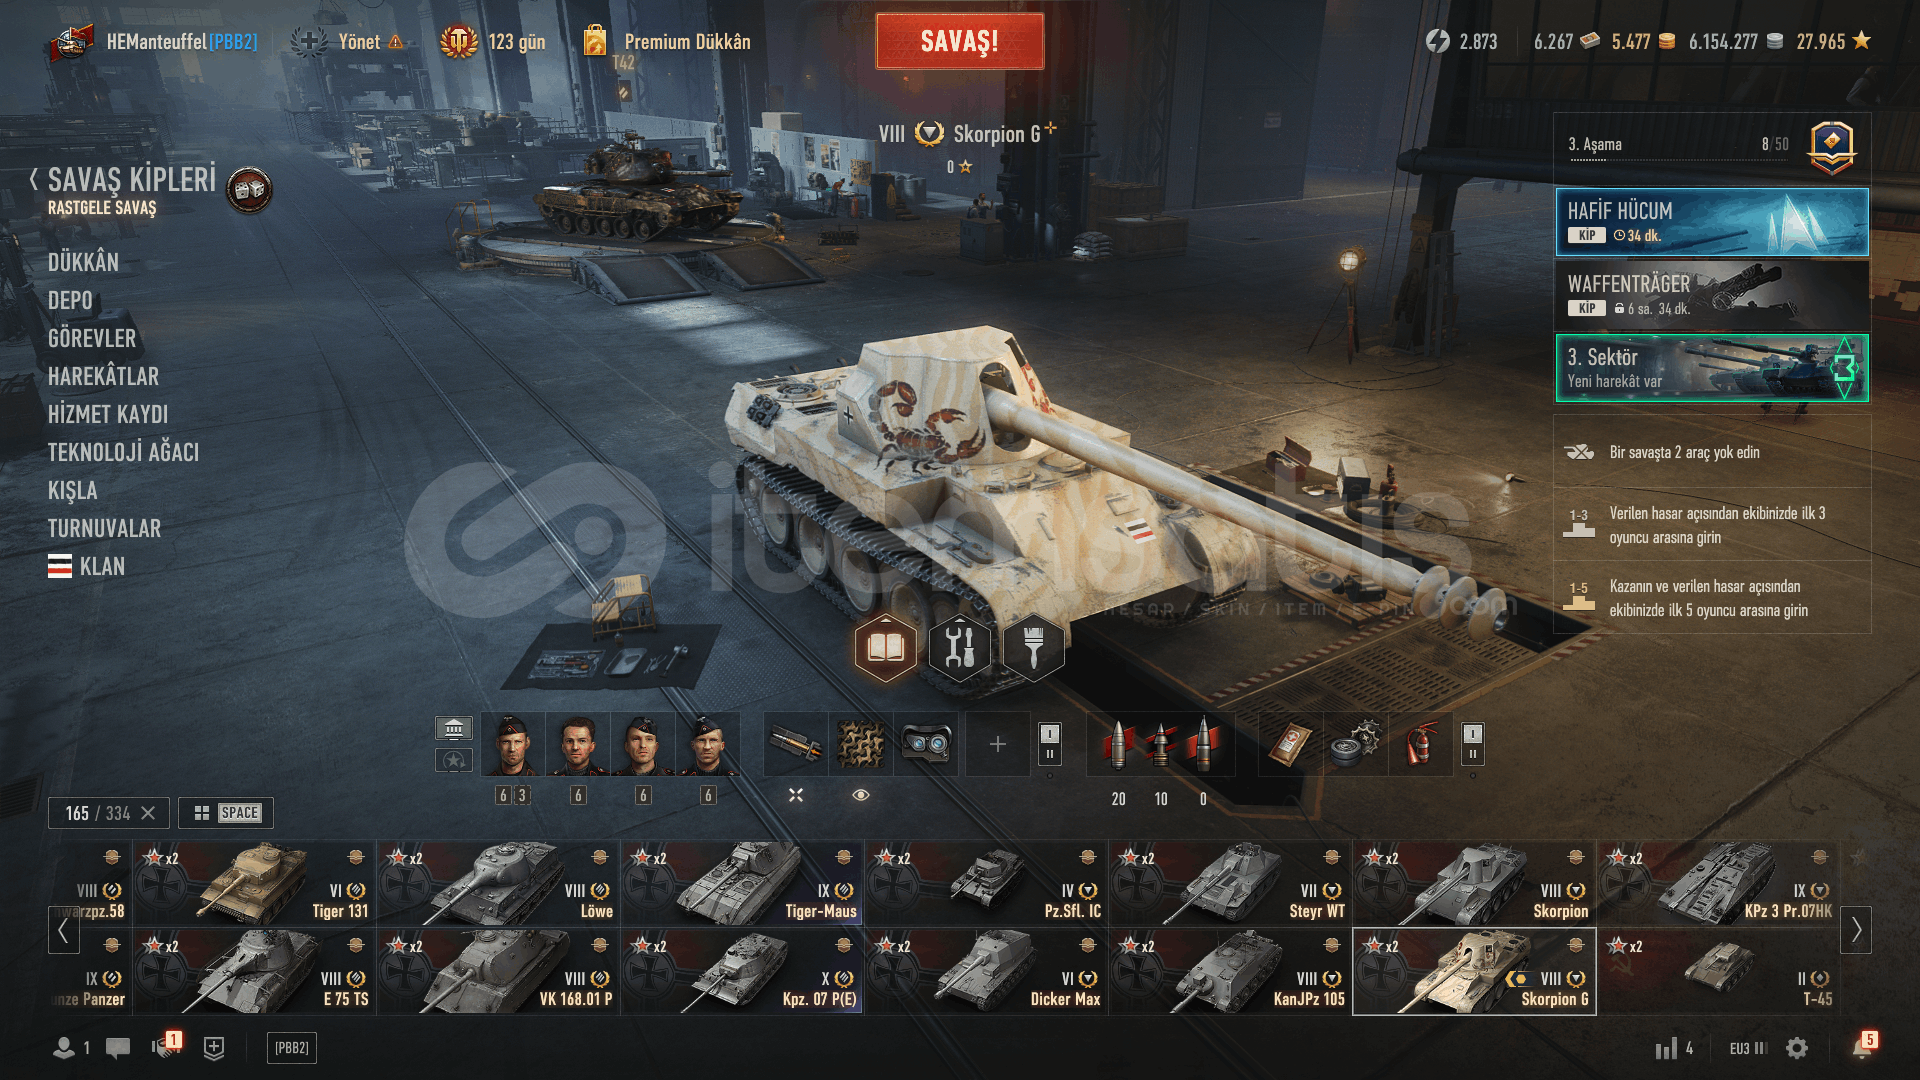Click the camouflage net equipment slot
The width and height of the screenshot is (1920, 1080).
861,744
